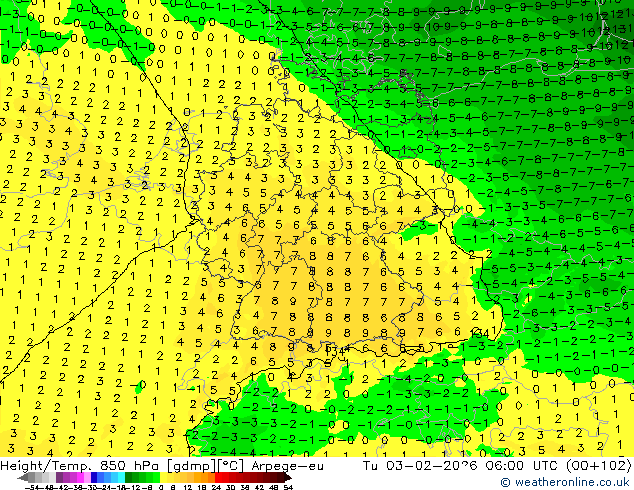The width and height of the screenshot is (634, 490).
Task: Click the '54' value at legend's right end
Action: point(288,487)
